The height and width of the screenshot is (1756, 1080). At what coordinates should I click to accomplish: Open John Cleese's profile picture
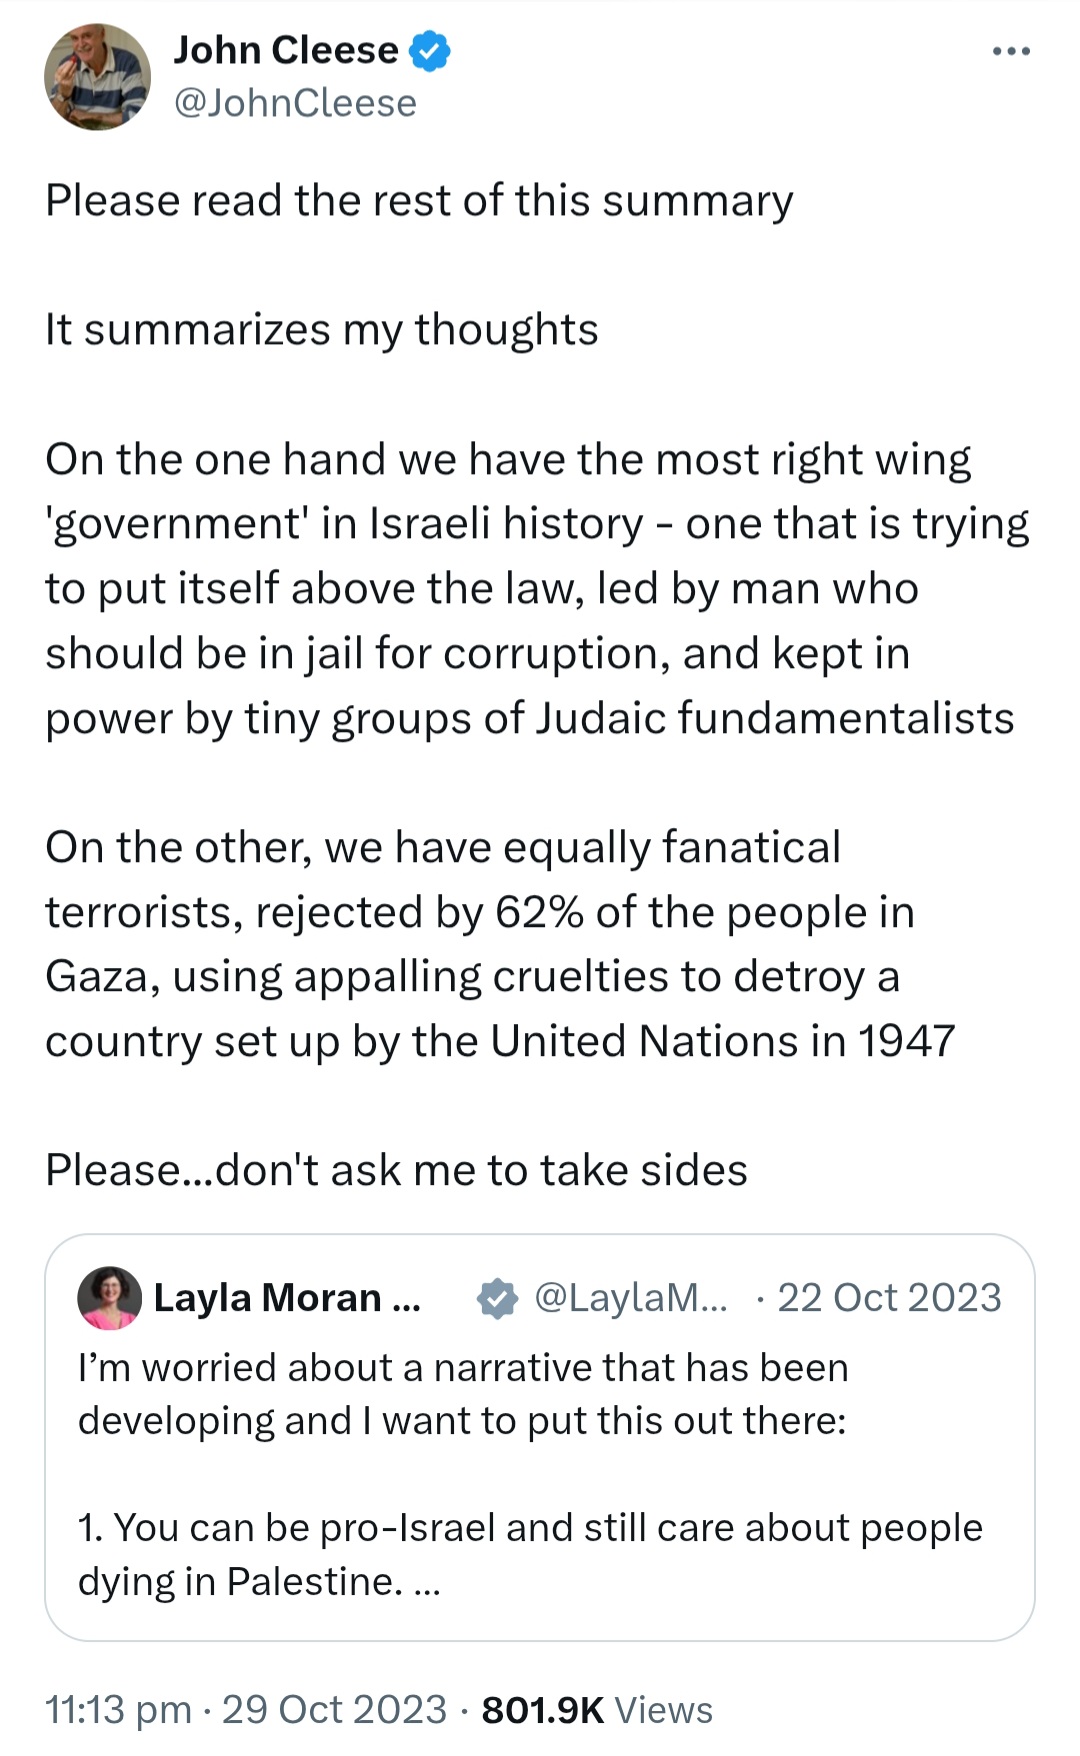pos(97,77)
